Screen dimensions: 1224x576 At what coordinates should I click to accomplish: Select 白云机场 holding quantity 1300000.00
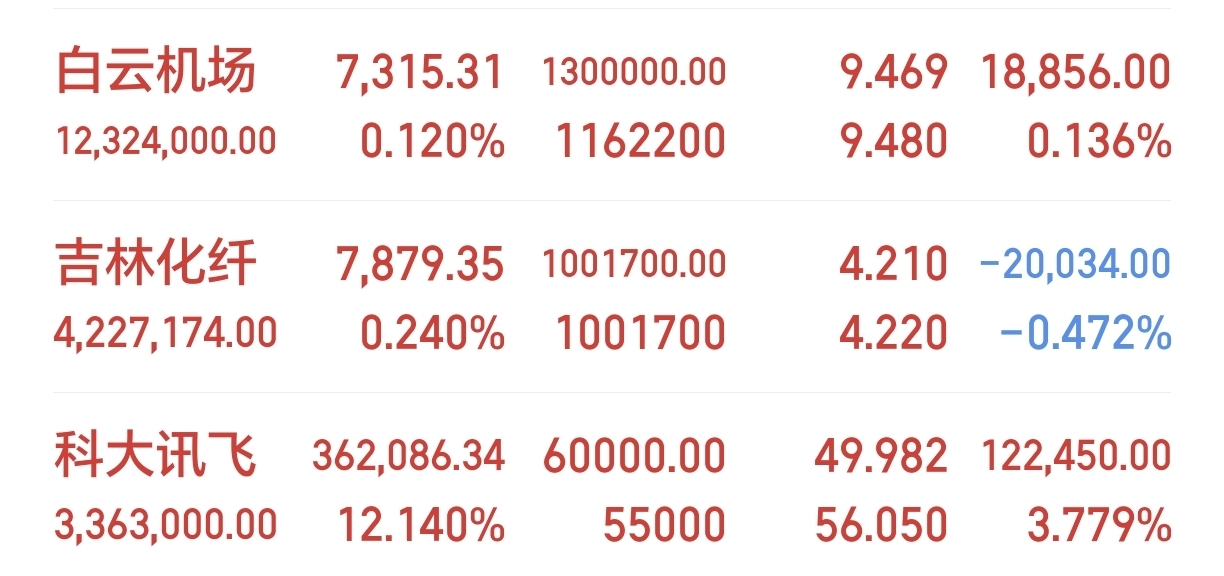[x=634, y=72]
